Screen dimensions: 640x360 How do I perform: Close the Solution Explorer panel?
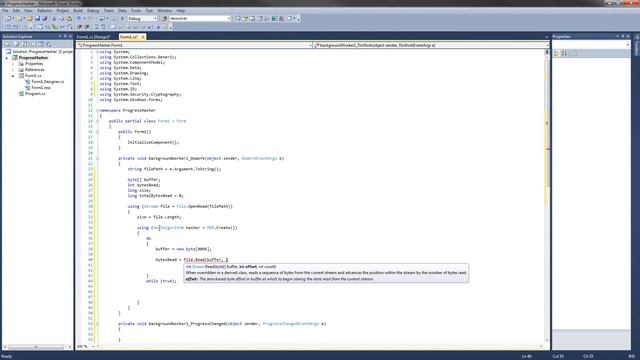pyautogui.click(x=70, y=36)
